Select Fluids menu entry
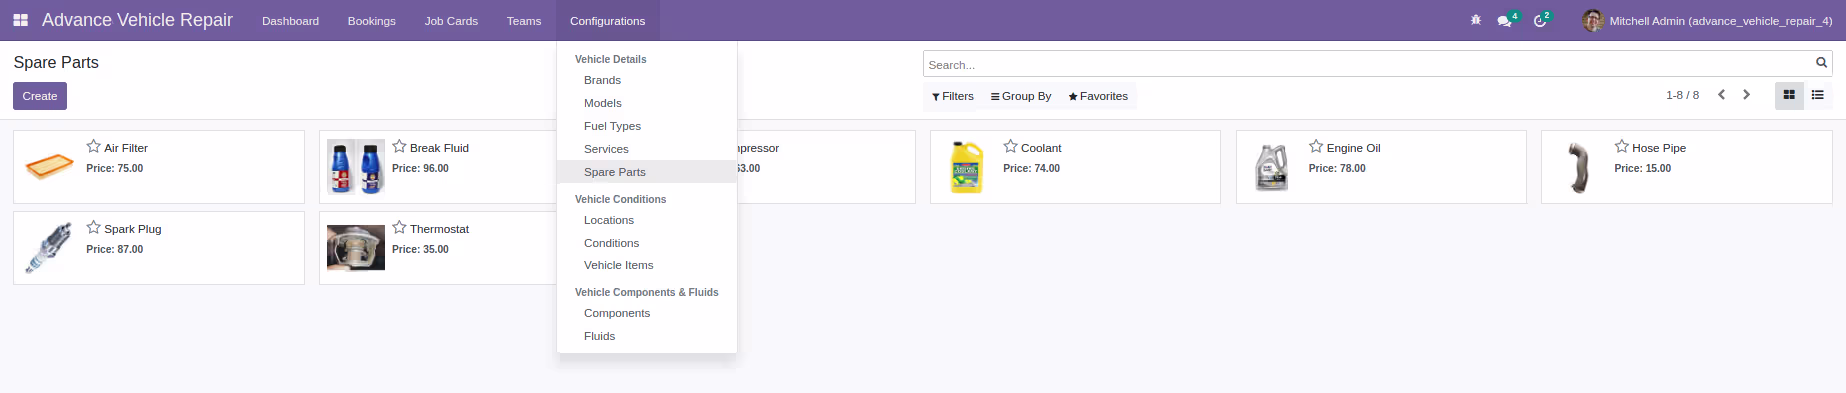This screenshot has width=1846, height=393. [647, 336]
